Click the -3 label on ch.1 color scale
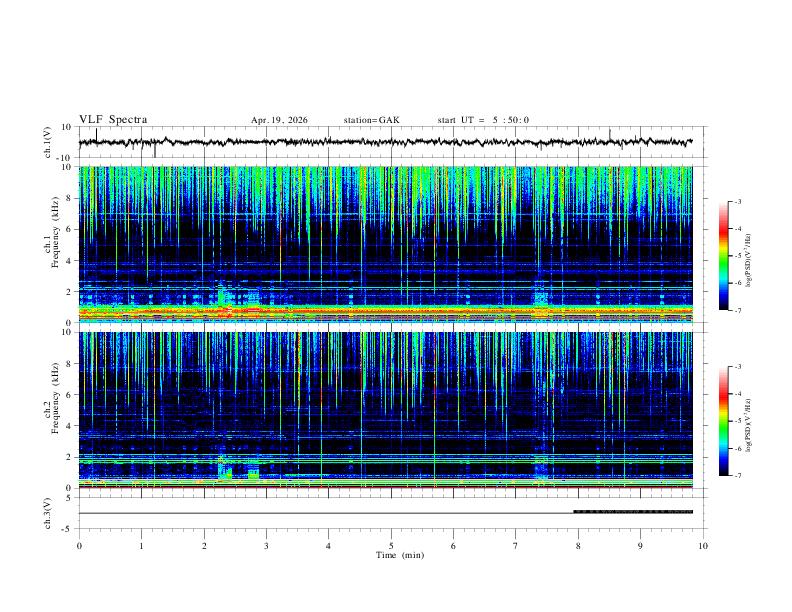Image resolution: width=792 pixels, height=612 pixels. (x=737, y=201)
